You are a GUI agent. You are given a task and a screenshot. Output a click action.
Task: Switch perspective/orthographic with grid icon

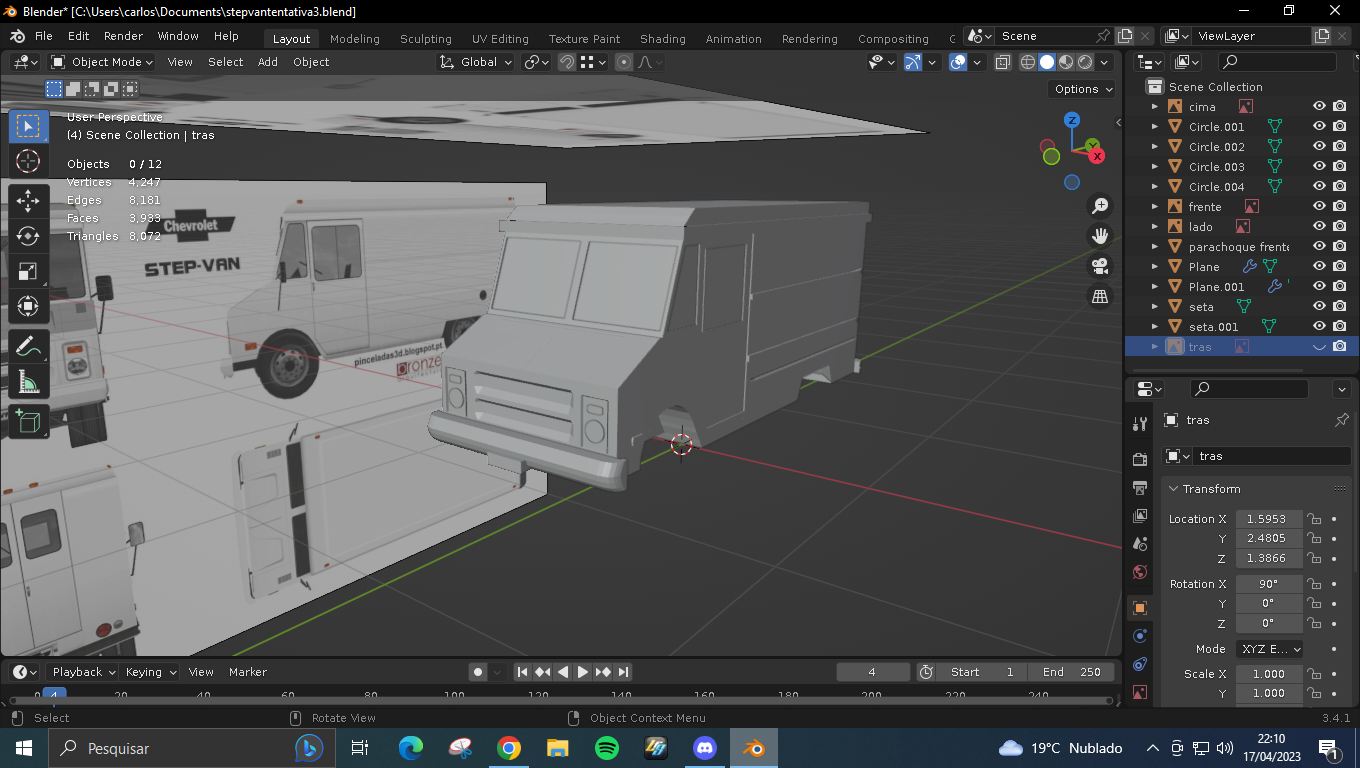click(1100, 296)
